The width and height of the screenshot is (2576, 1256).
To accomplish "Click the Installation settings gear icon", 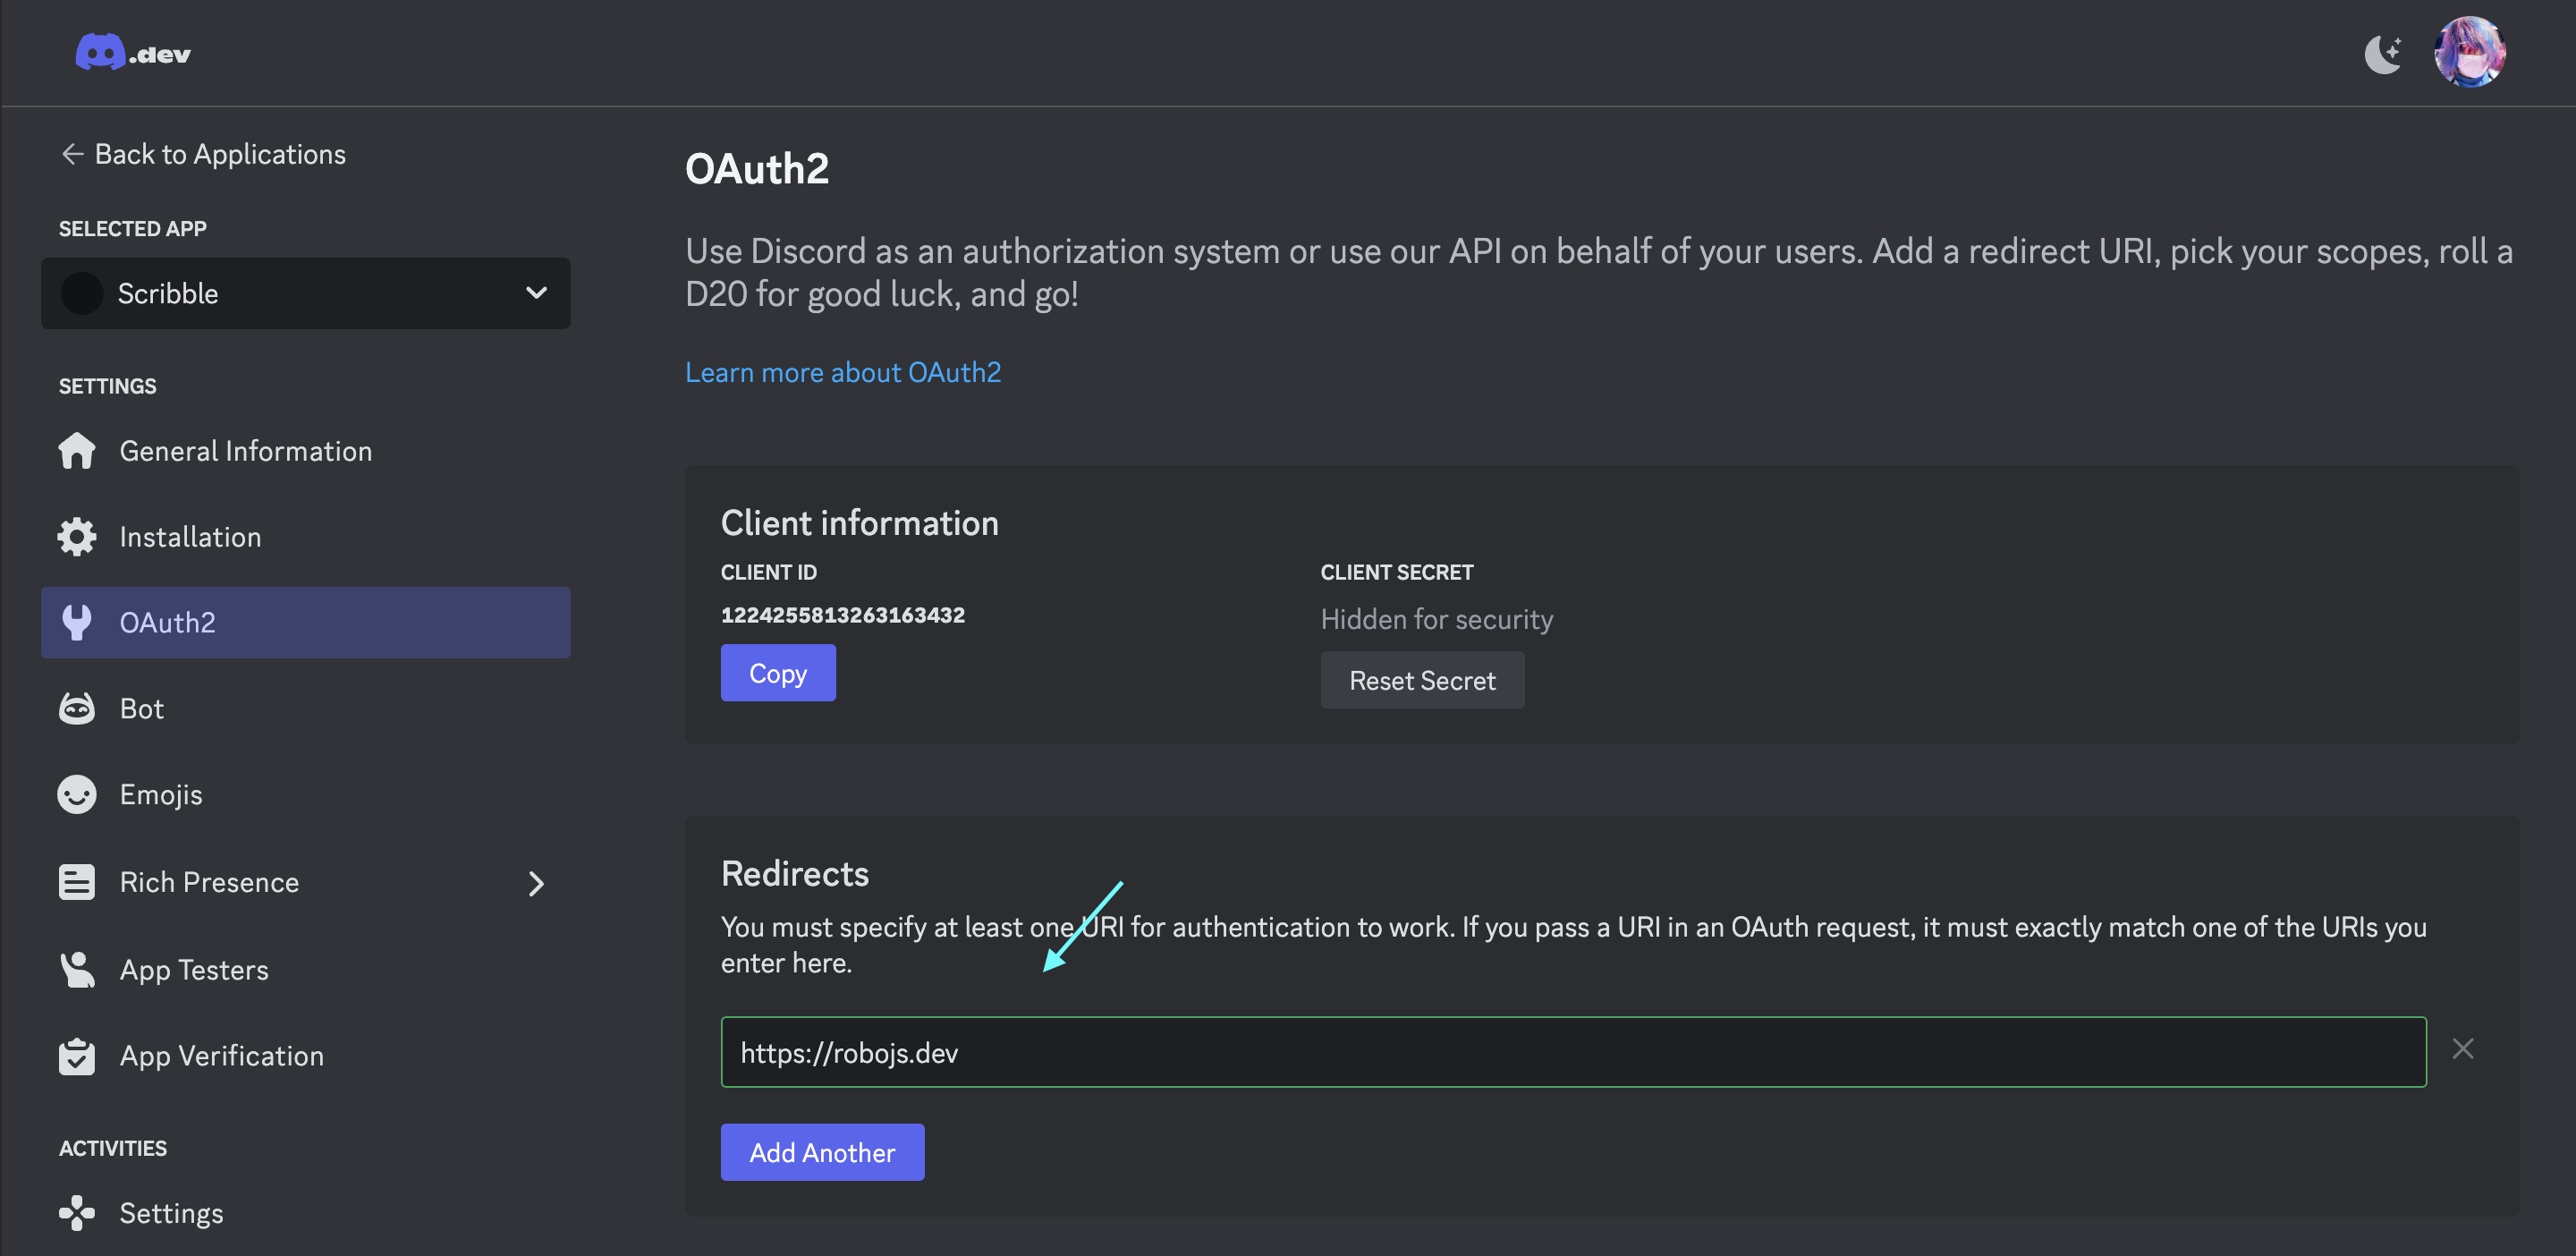I will coord(77,534).
